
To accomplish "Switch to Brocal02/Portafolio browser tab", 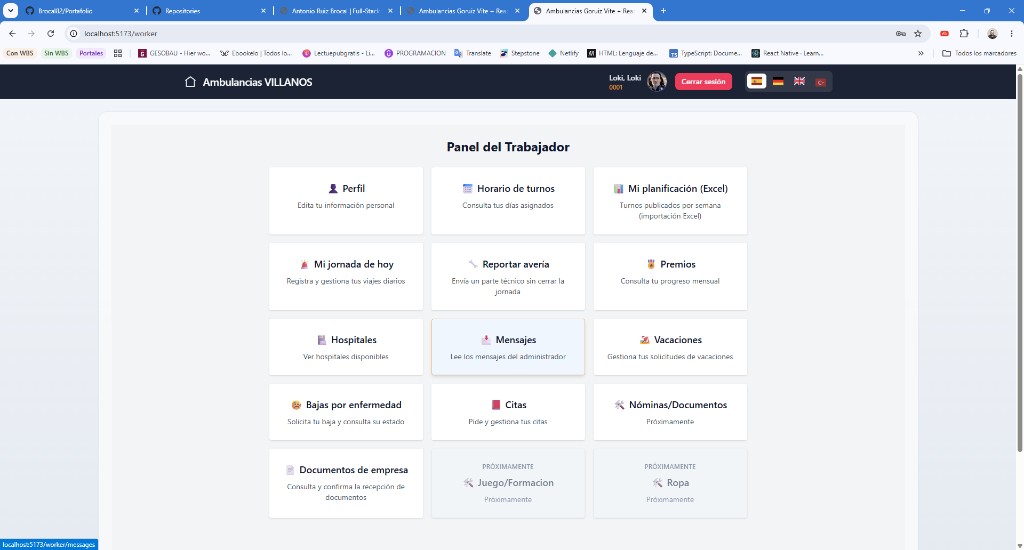I will click(81, 11).
